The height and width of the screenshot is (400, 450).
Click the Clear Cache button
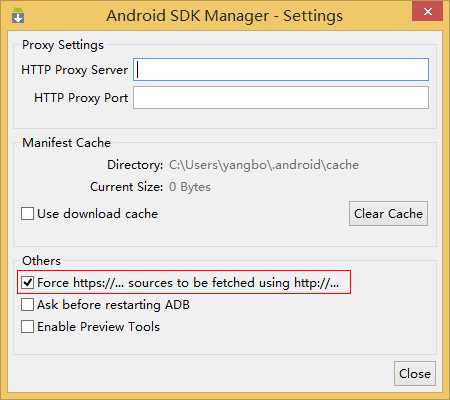pyautogui.click(x=388, y=214)
